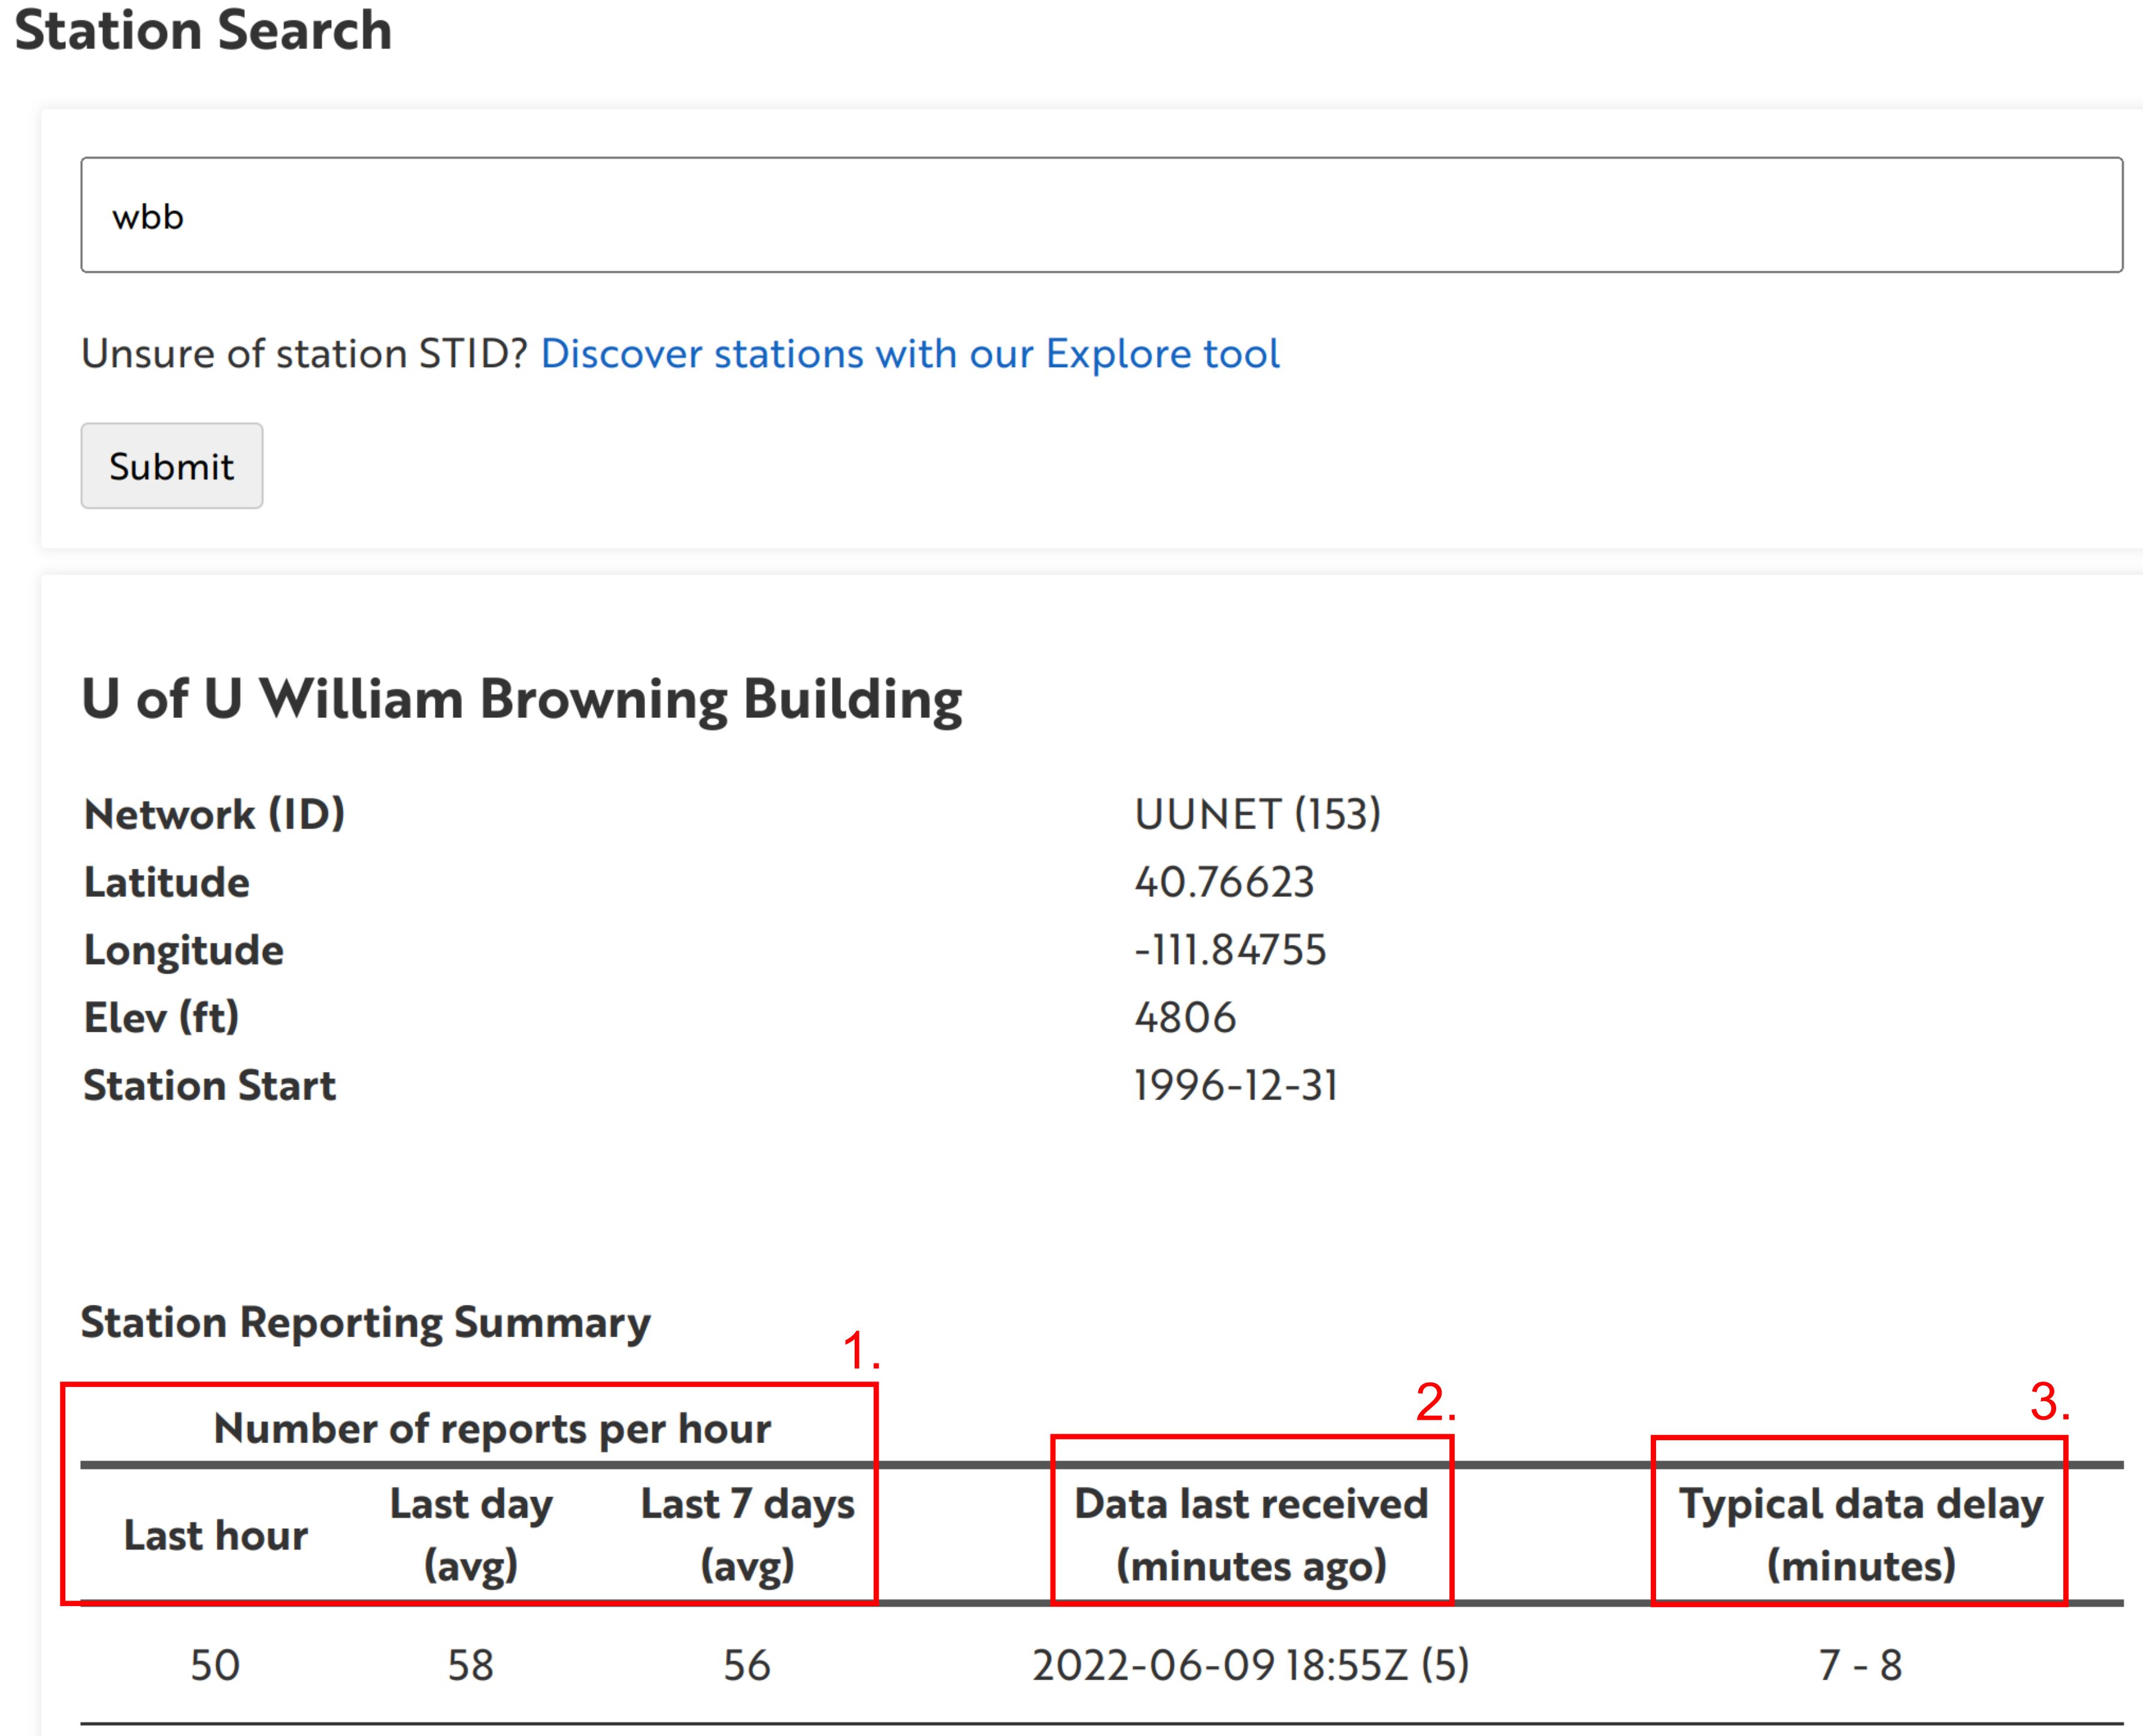2143x1736 pixels.
Task: Click the Last hour column header
Action: 215,1535
